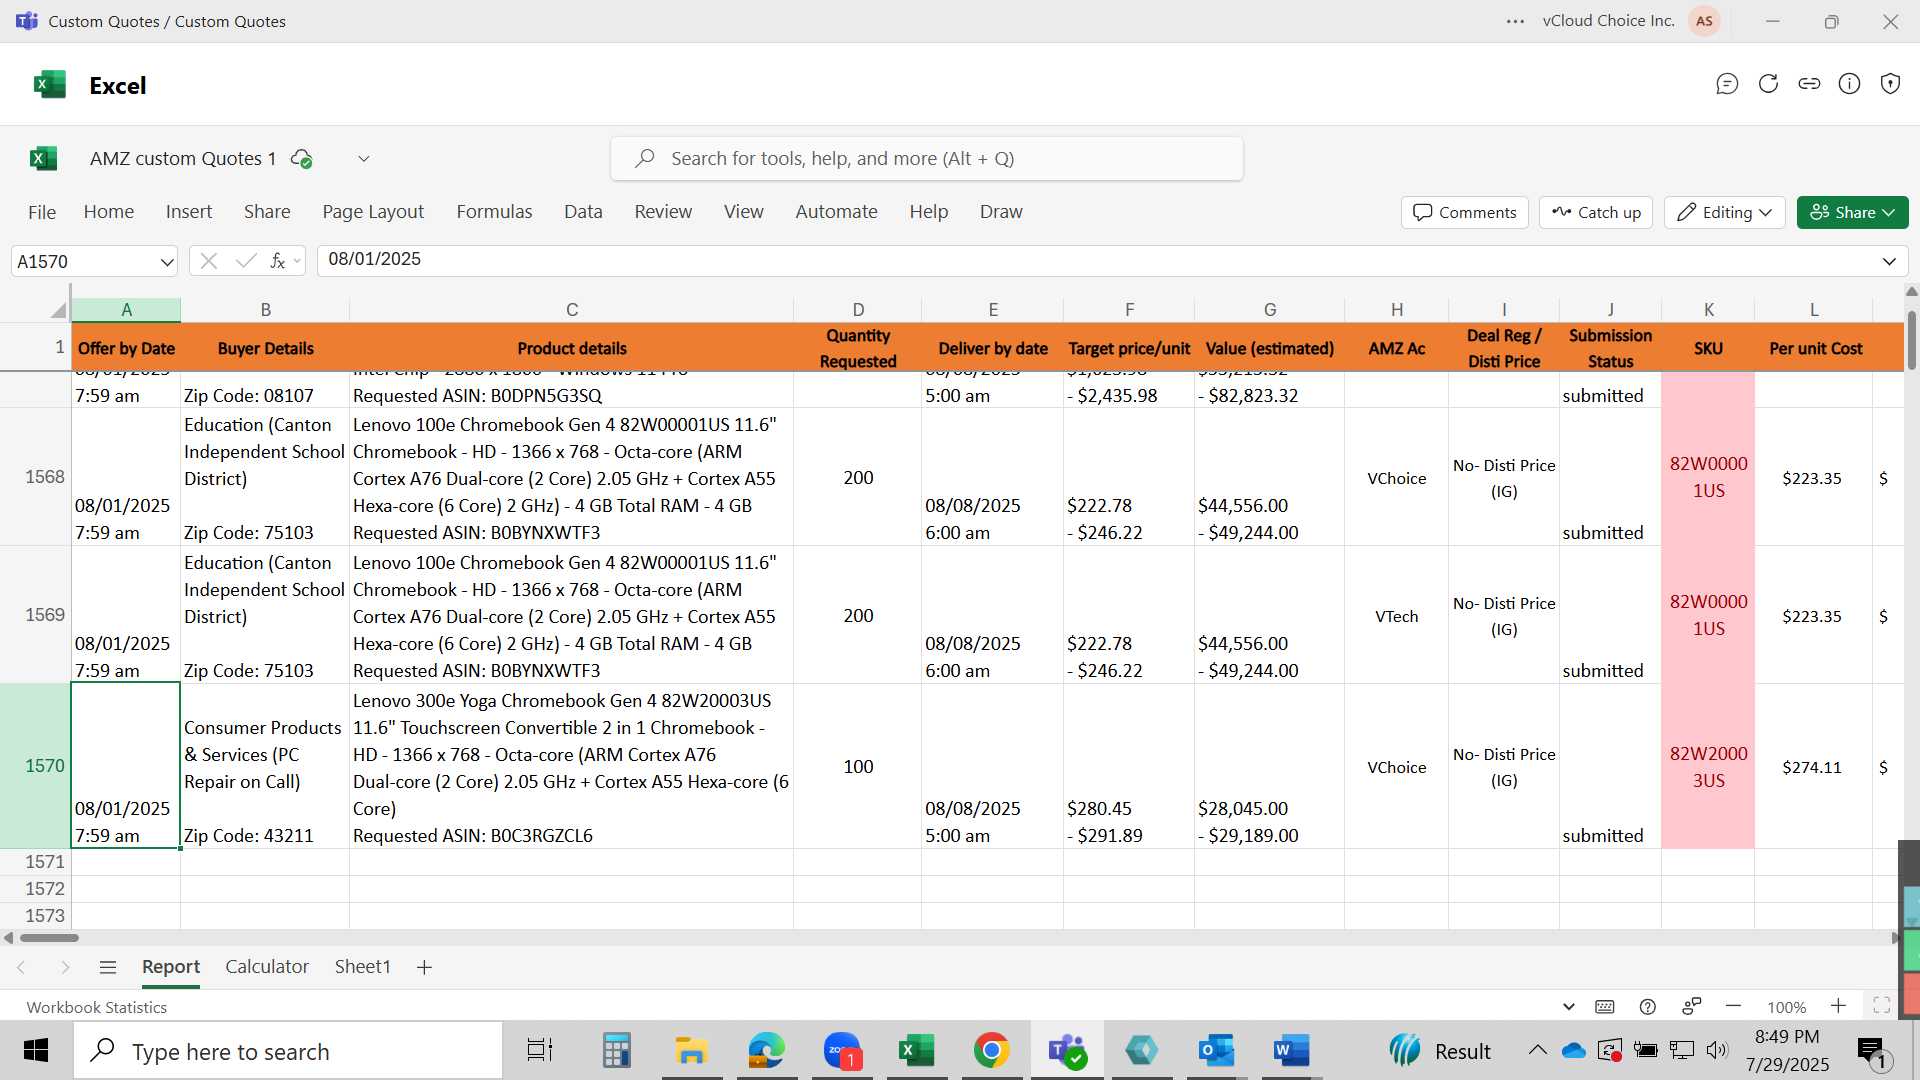
Task: Switch to the Calculator sheet tab
Action: pos(267,967)
